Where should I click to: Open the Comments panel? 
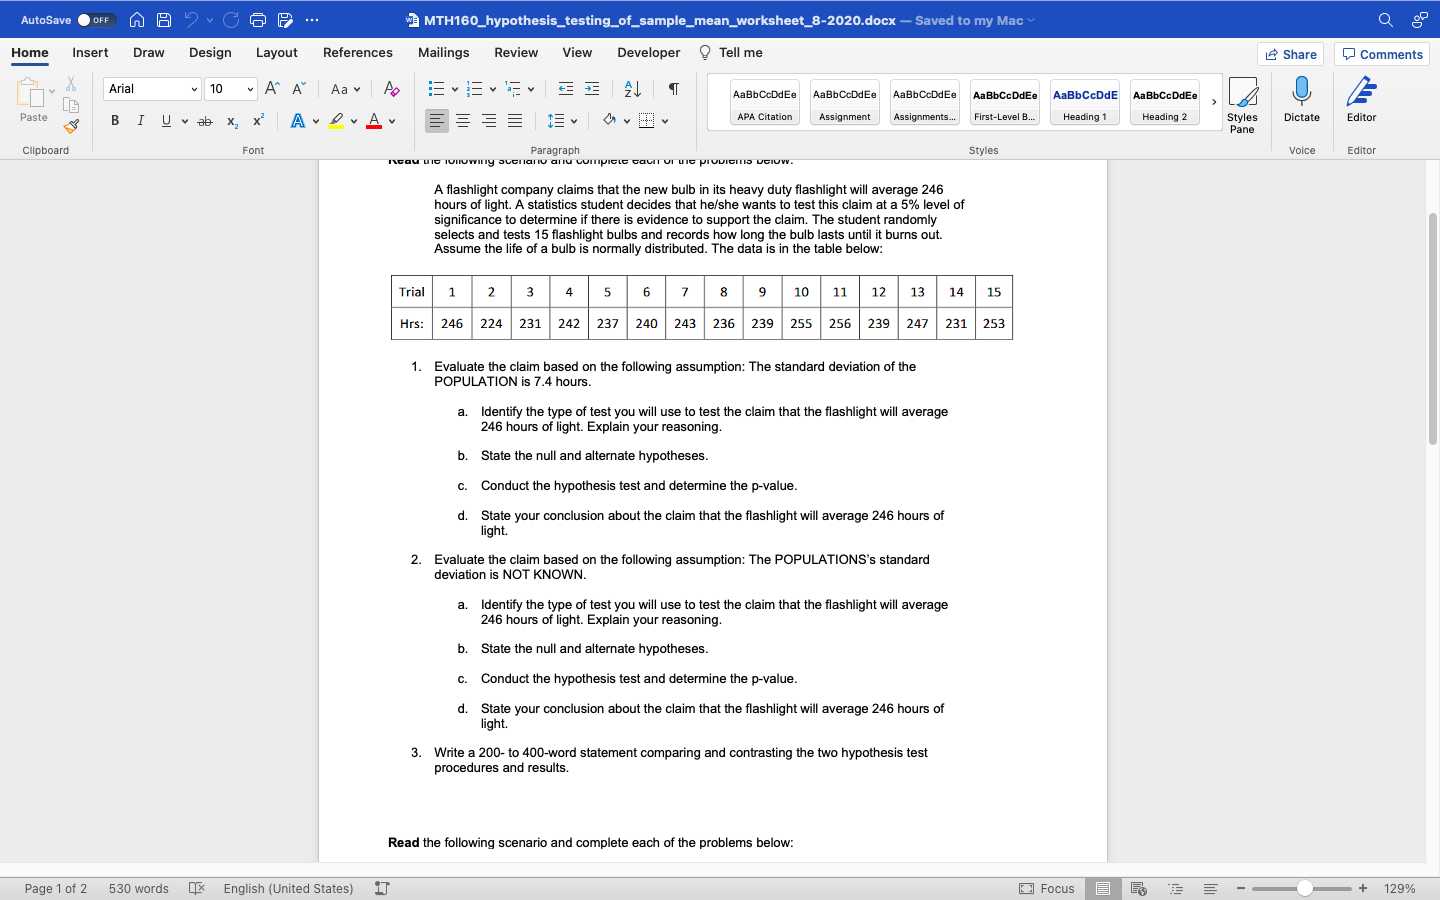coord(1381,54)
